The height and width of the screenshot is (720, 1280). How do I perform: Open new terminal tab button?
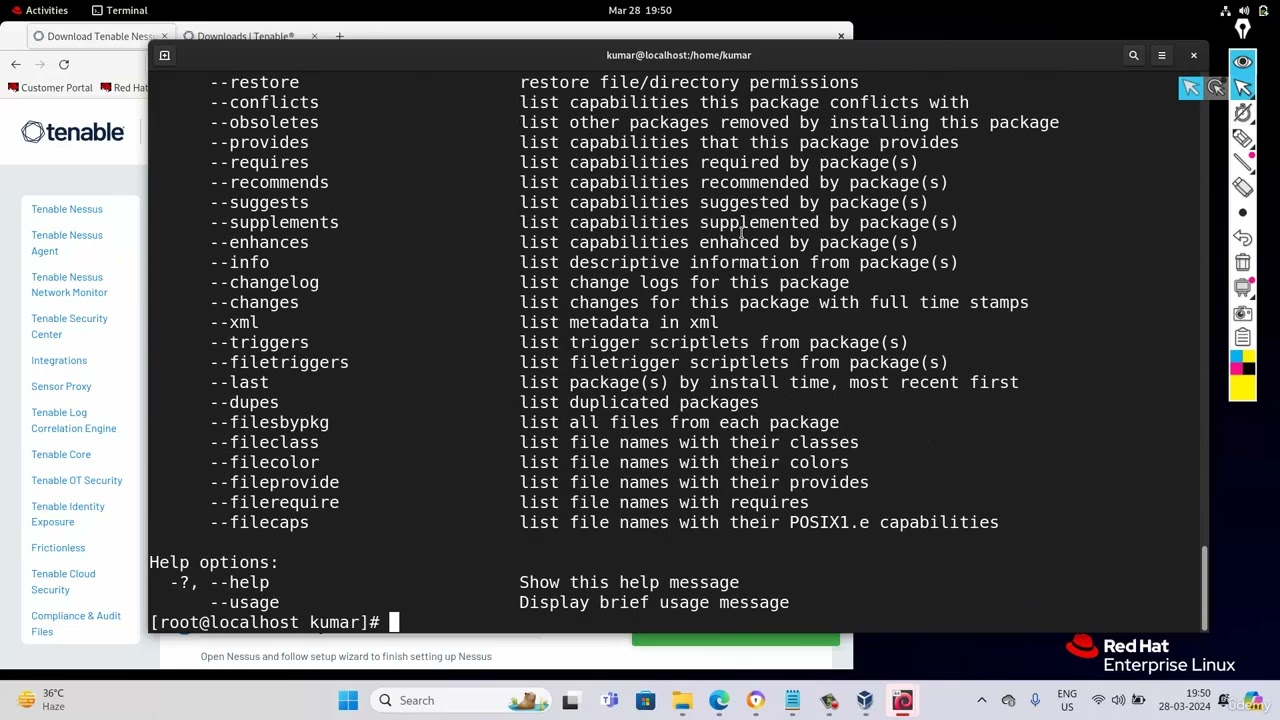pyautogui.click(x=165, y=55)
